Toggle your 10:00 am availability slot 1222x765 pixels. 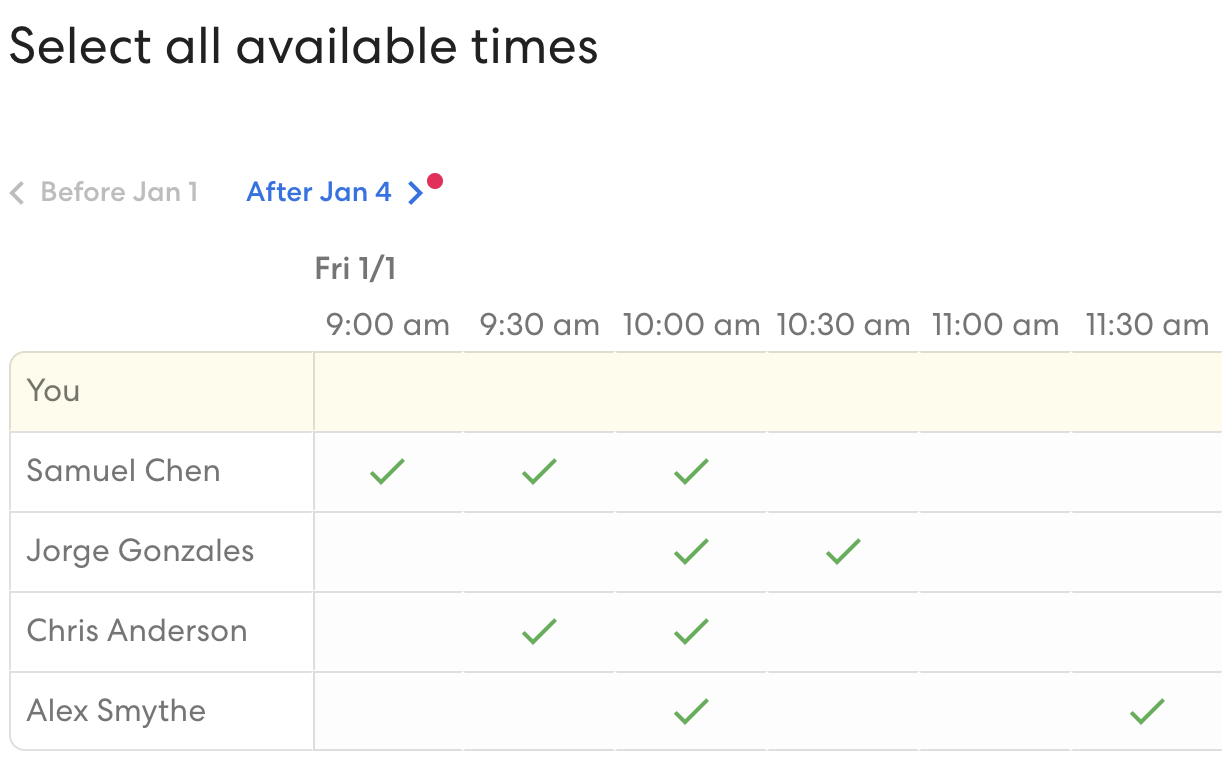pyautogui.click(x=691, y=392)
